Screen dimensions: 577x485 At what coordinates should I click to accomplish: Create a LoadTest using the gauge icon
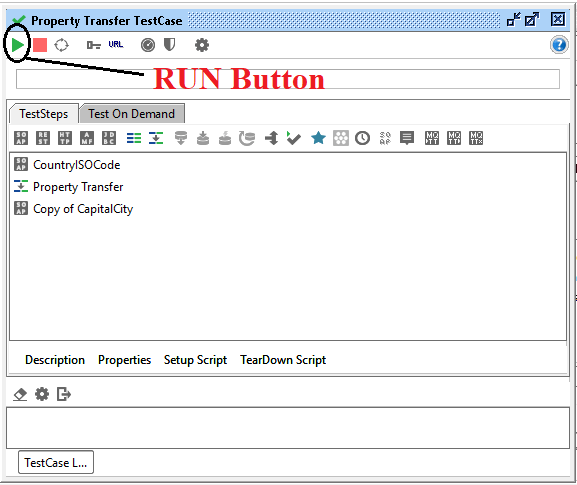pyautogui.click(x=148, y=45)
